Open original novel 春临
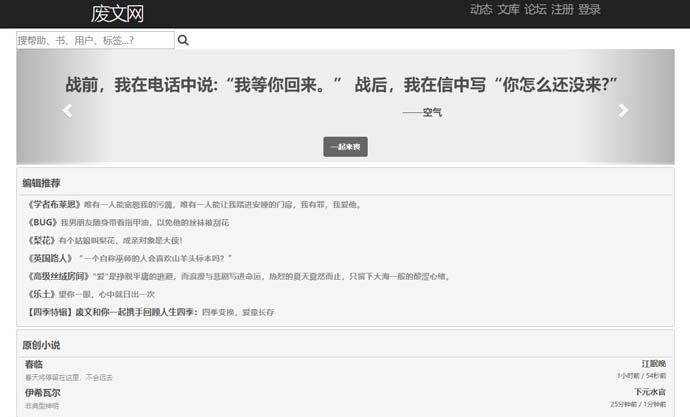This screenshot has width=690, height=417. click(x=34, y=365)
